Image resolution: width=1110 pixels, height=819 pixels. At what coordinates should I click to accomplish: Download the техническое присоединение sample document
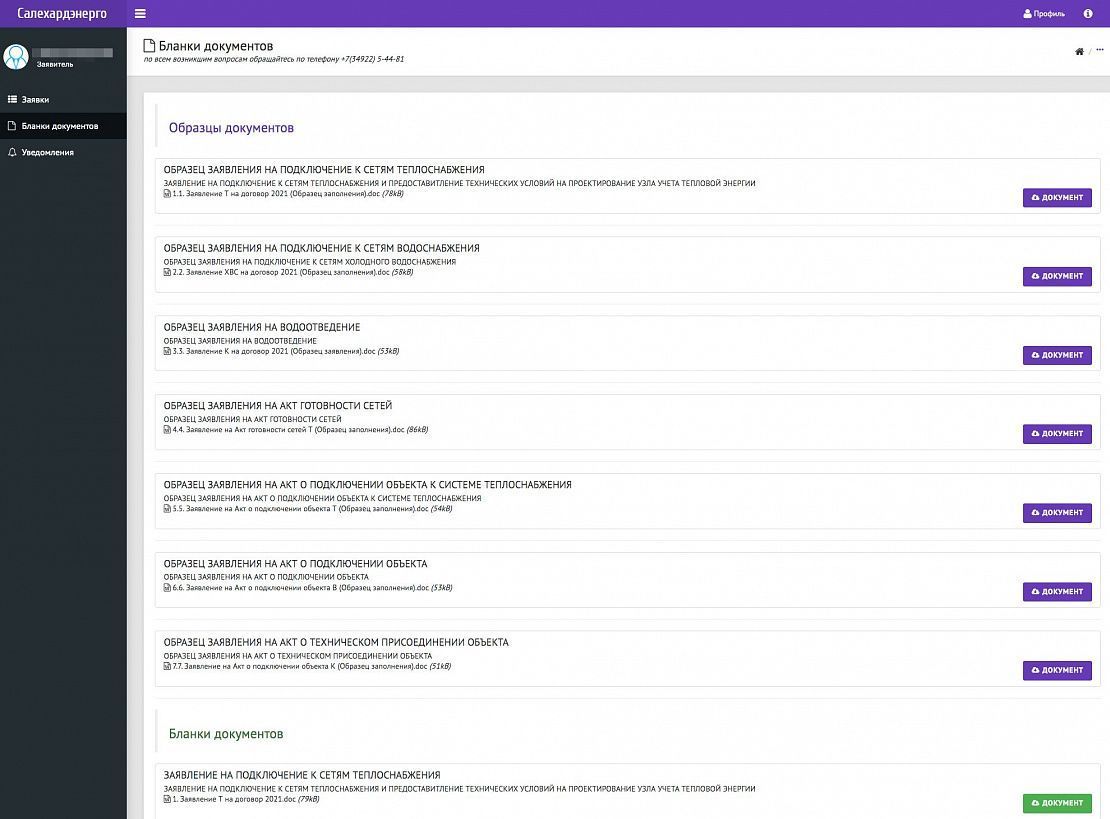tap(1057, 671)
